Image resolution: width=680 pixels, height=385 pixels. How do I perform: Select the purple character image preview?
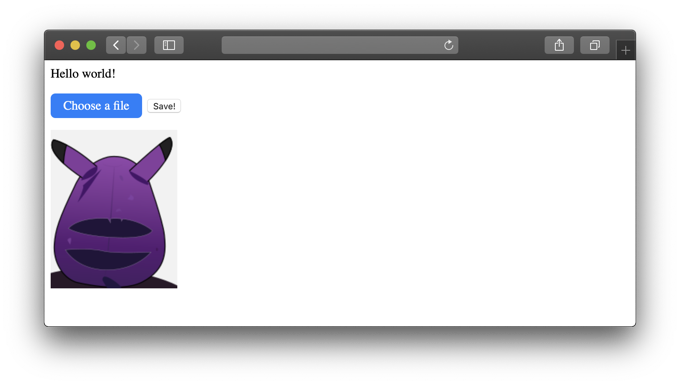[114, 209]
